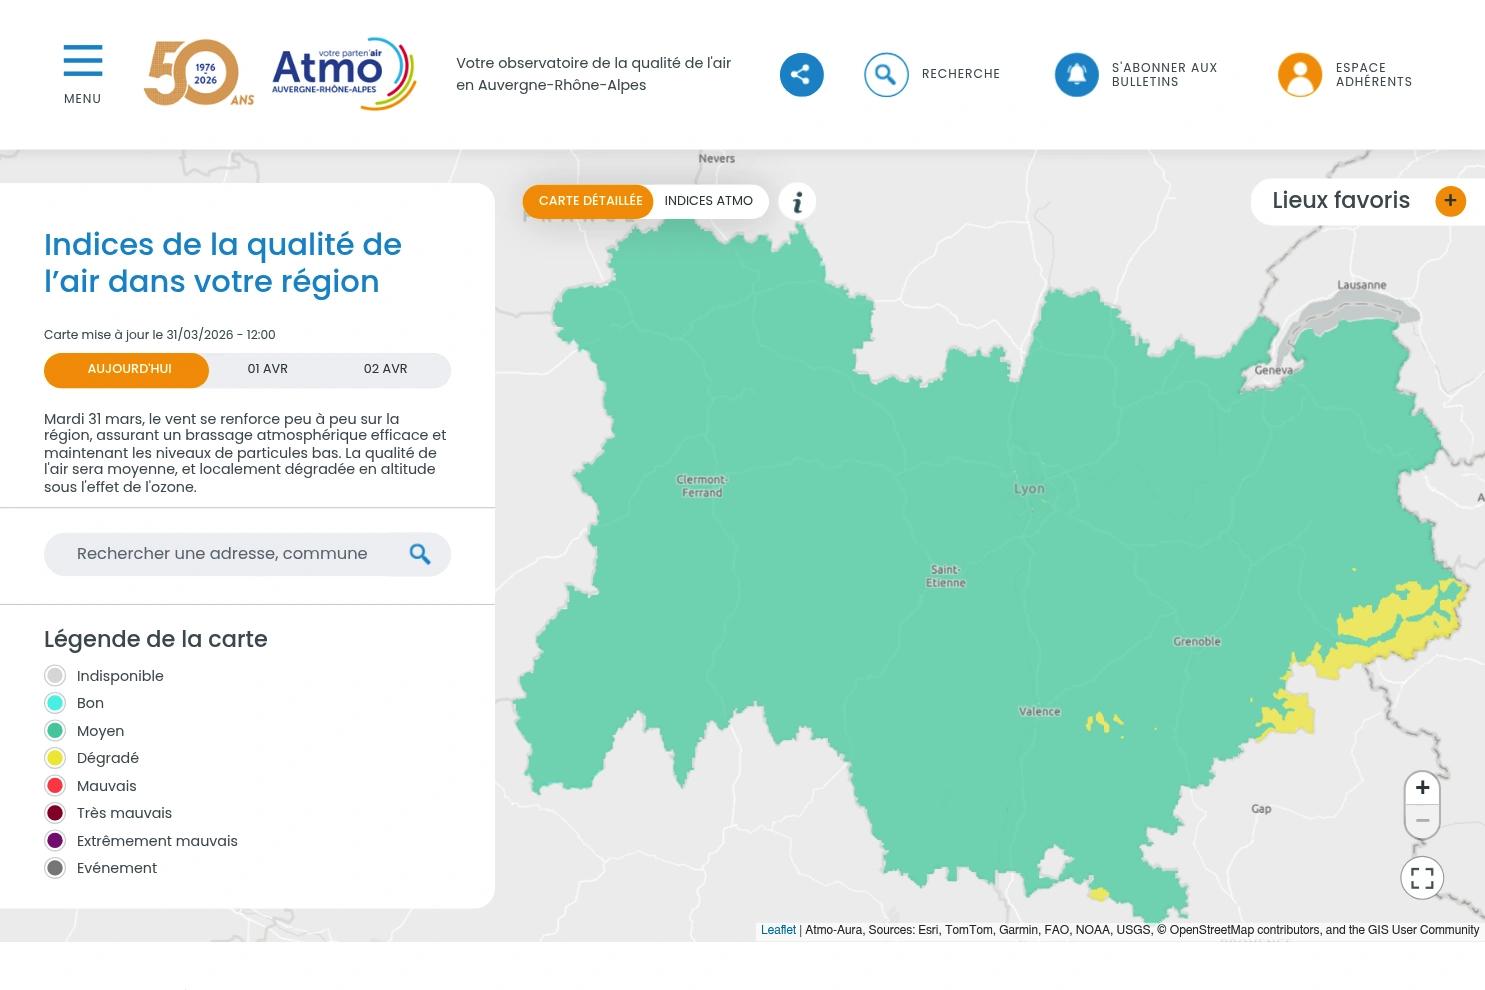Select the CARTE DÉTAILLÉE tab
The width and height of the screenshot is (1485, 990).
tap(590, 201)
